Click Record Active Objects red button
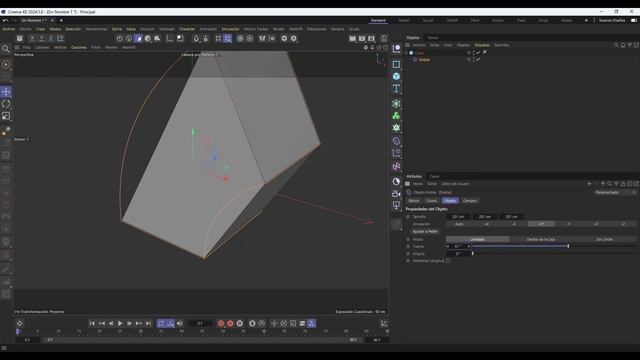This screenshot has height=360, width=640. click(221, 323)
